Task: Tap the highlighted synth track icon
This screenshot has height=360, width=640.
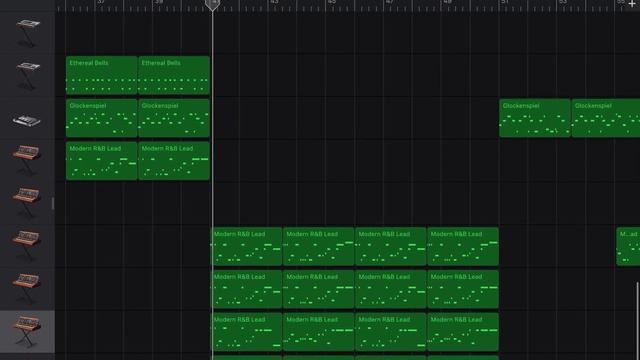Action: [x=27, y=331]
